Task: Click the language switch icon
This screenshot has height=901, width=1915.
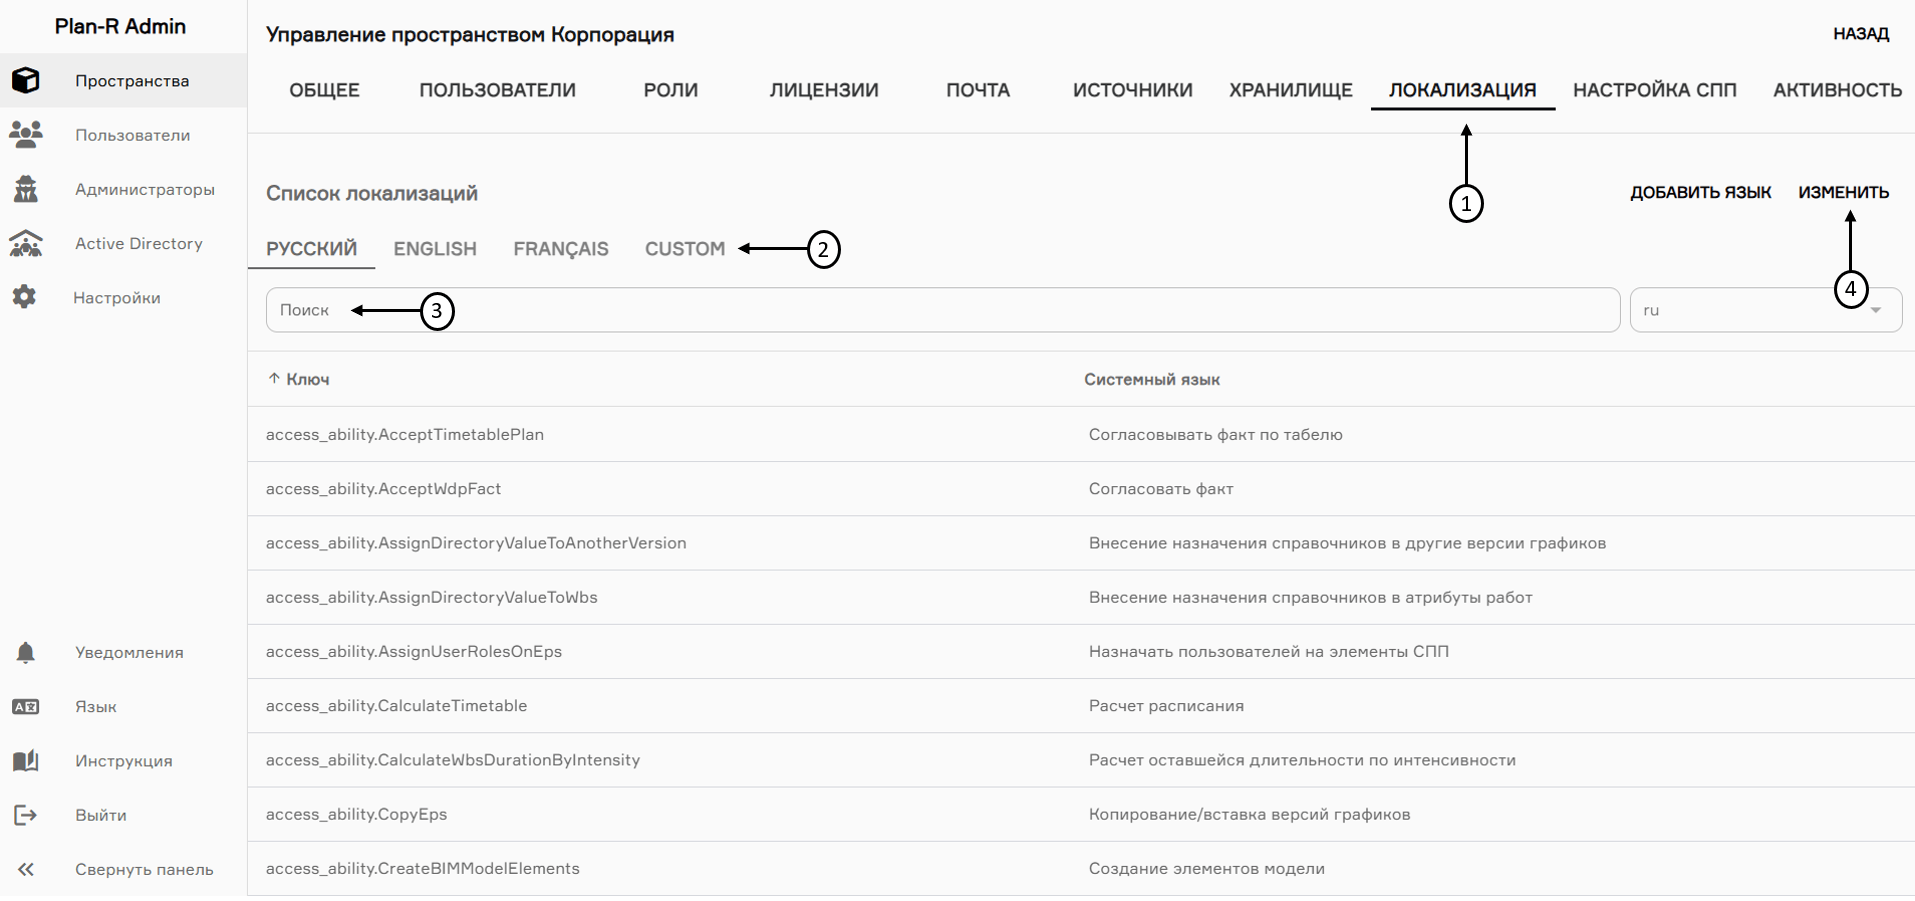Action: pos(26,707)
